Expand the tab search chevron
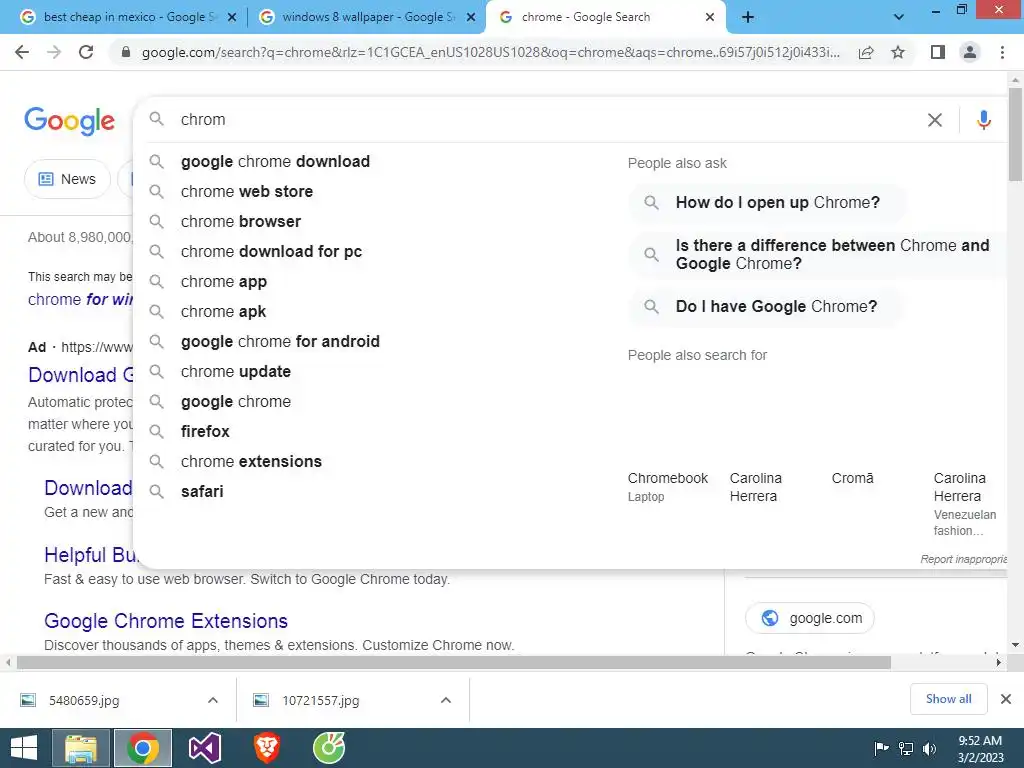 coord(899,17)
